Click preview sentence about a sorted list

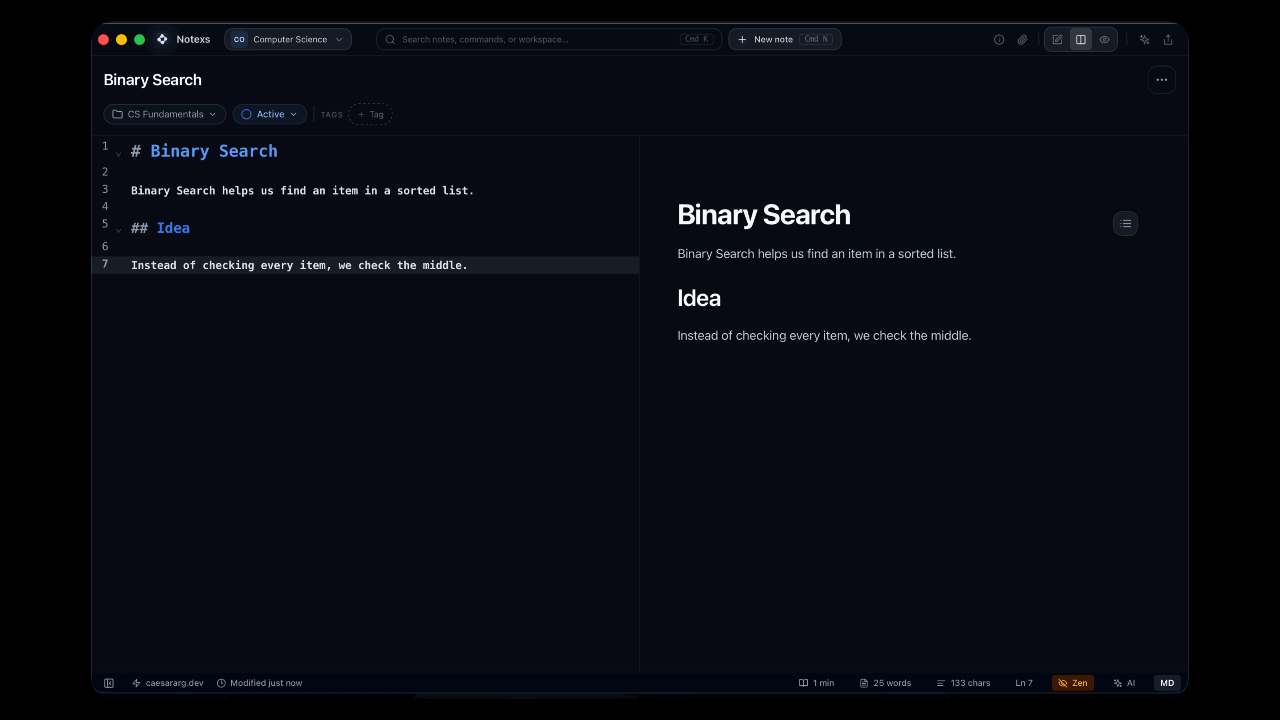point(816,254)
